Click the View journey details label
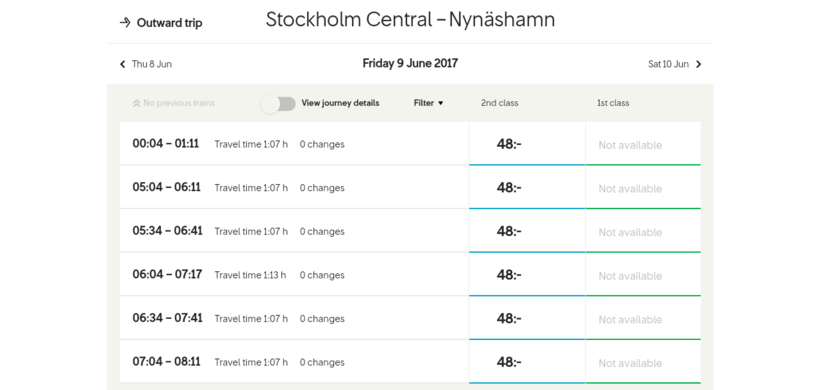This screenshot has height=390, width=820. (340, 103)
